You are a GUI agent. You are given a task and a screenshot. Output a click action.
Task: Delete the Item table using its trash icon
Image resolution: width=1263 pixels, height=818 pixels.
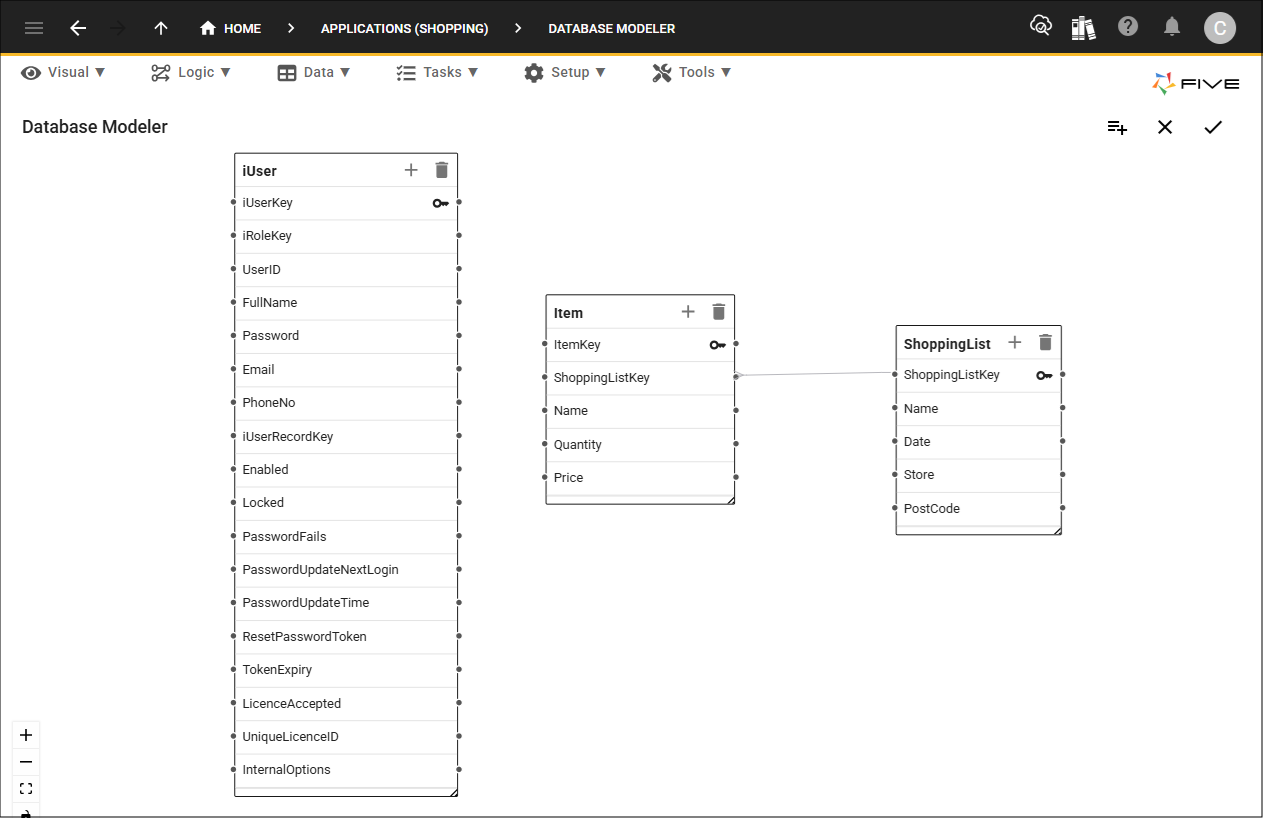[718, 311]
